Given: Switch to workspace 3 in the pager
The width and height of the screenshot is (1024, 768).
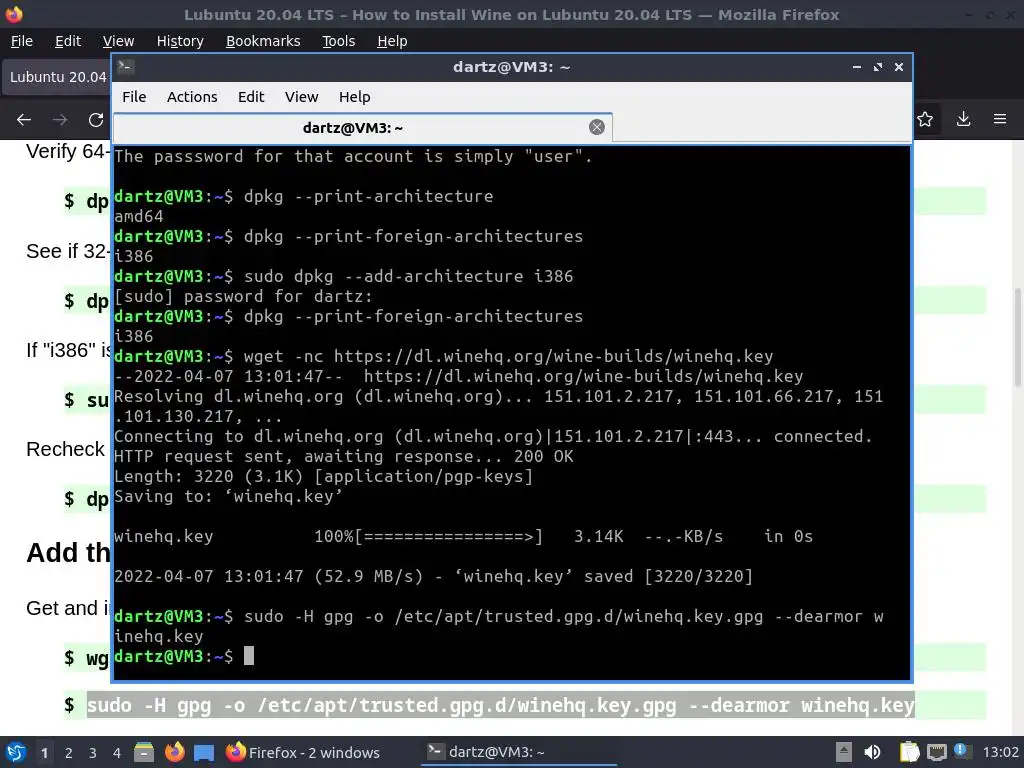Looking at the screenshot, I should (93, 753).
